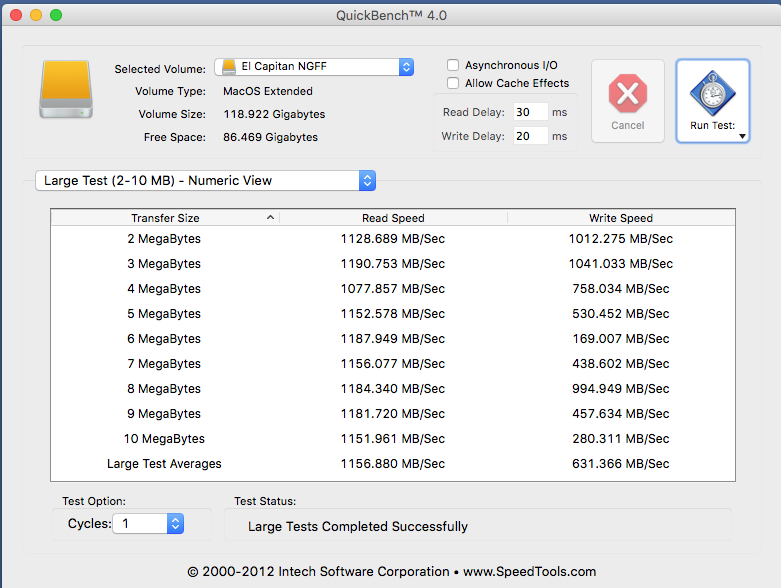Click write speed value 1012.275 MB/Sec
Screen dimensions: 781x588
[x=621, y=239]
